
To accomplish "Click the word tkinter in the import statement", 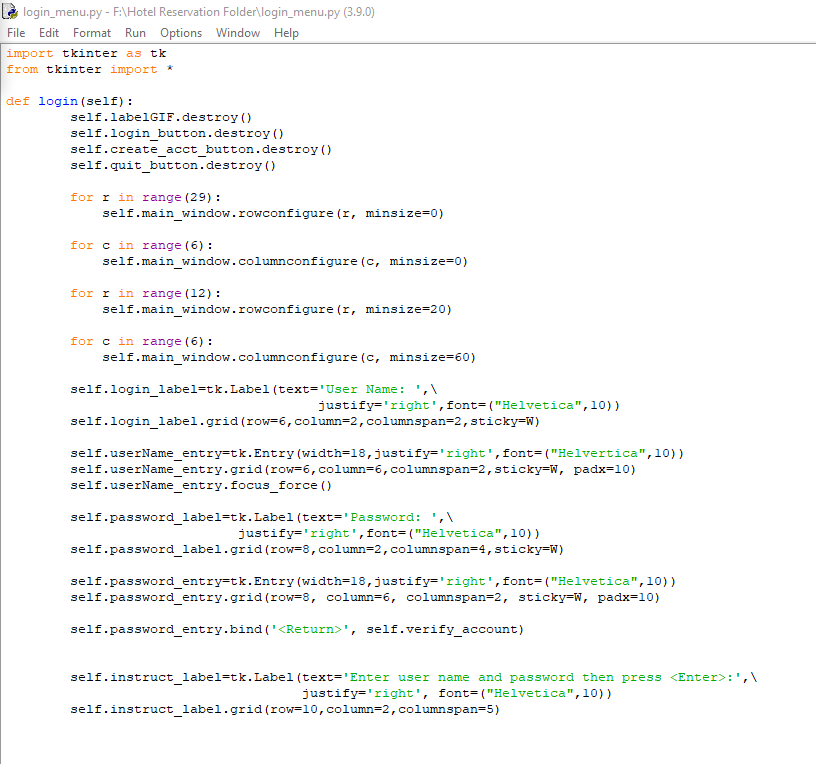I will tap(88, 53).
